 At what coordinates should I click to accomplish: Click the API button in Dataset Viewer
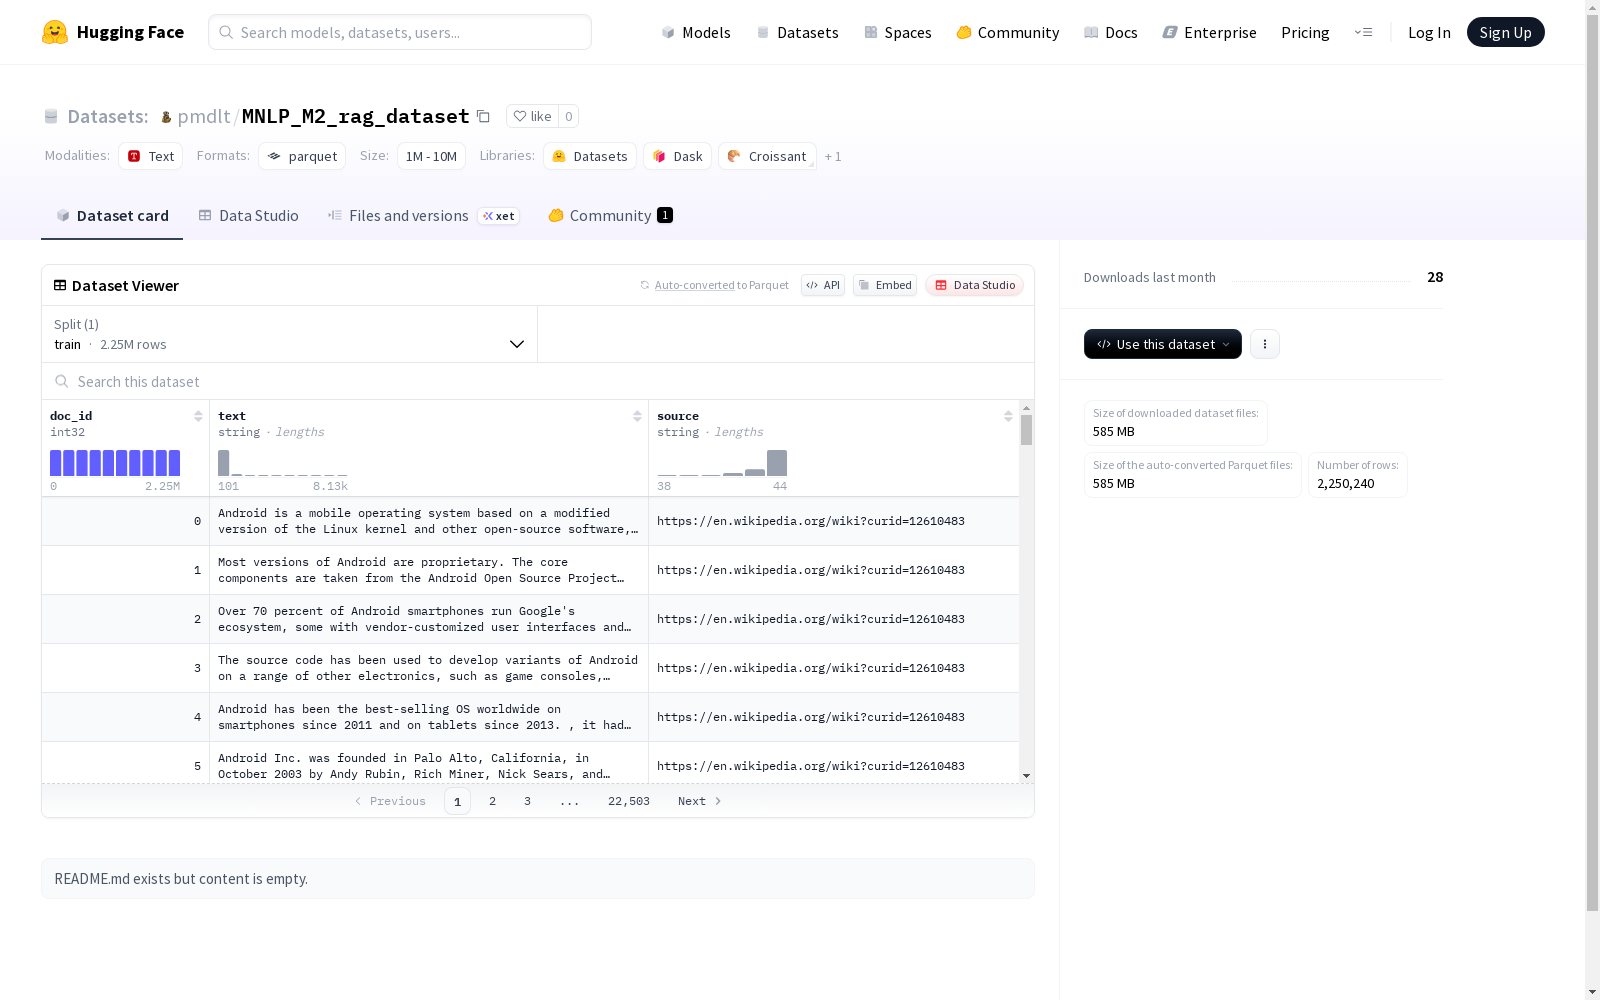coord(823,285)
